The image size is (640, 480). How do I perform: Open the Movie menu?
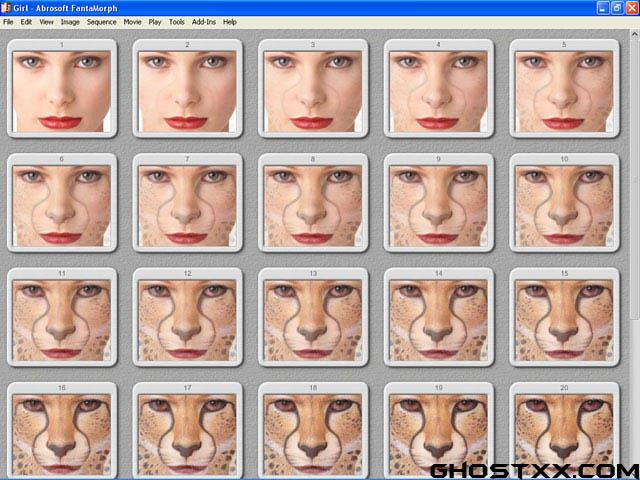(132, 22)
